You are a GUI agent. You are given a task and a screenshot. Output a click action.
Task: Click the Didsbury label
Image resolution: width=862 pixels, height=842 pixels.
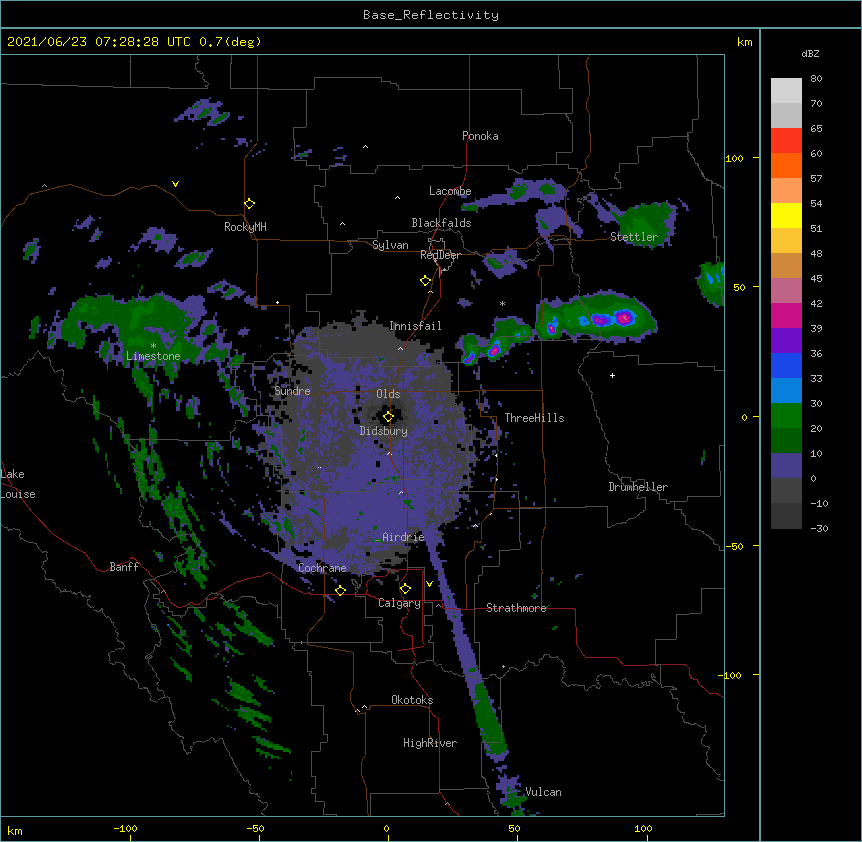(384, 431)
